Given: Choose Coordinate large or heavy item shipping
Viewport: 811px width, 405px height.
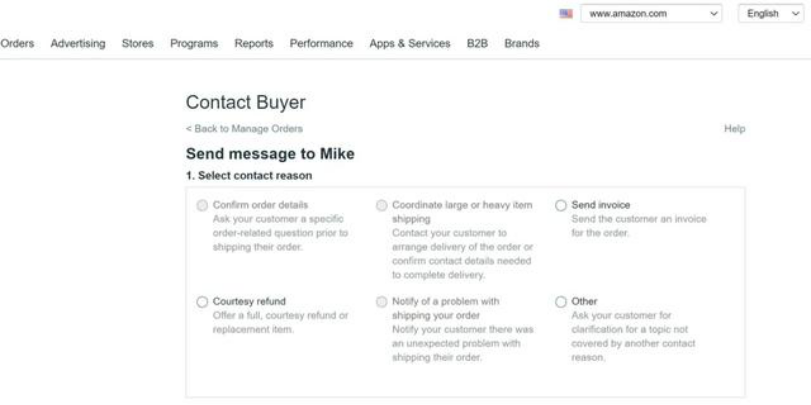Looking at the screenshot, I should 381,205.
